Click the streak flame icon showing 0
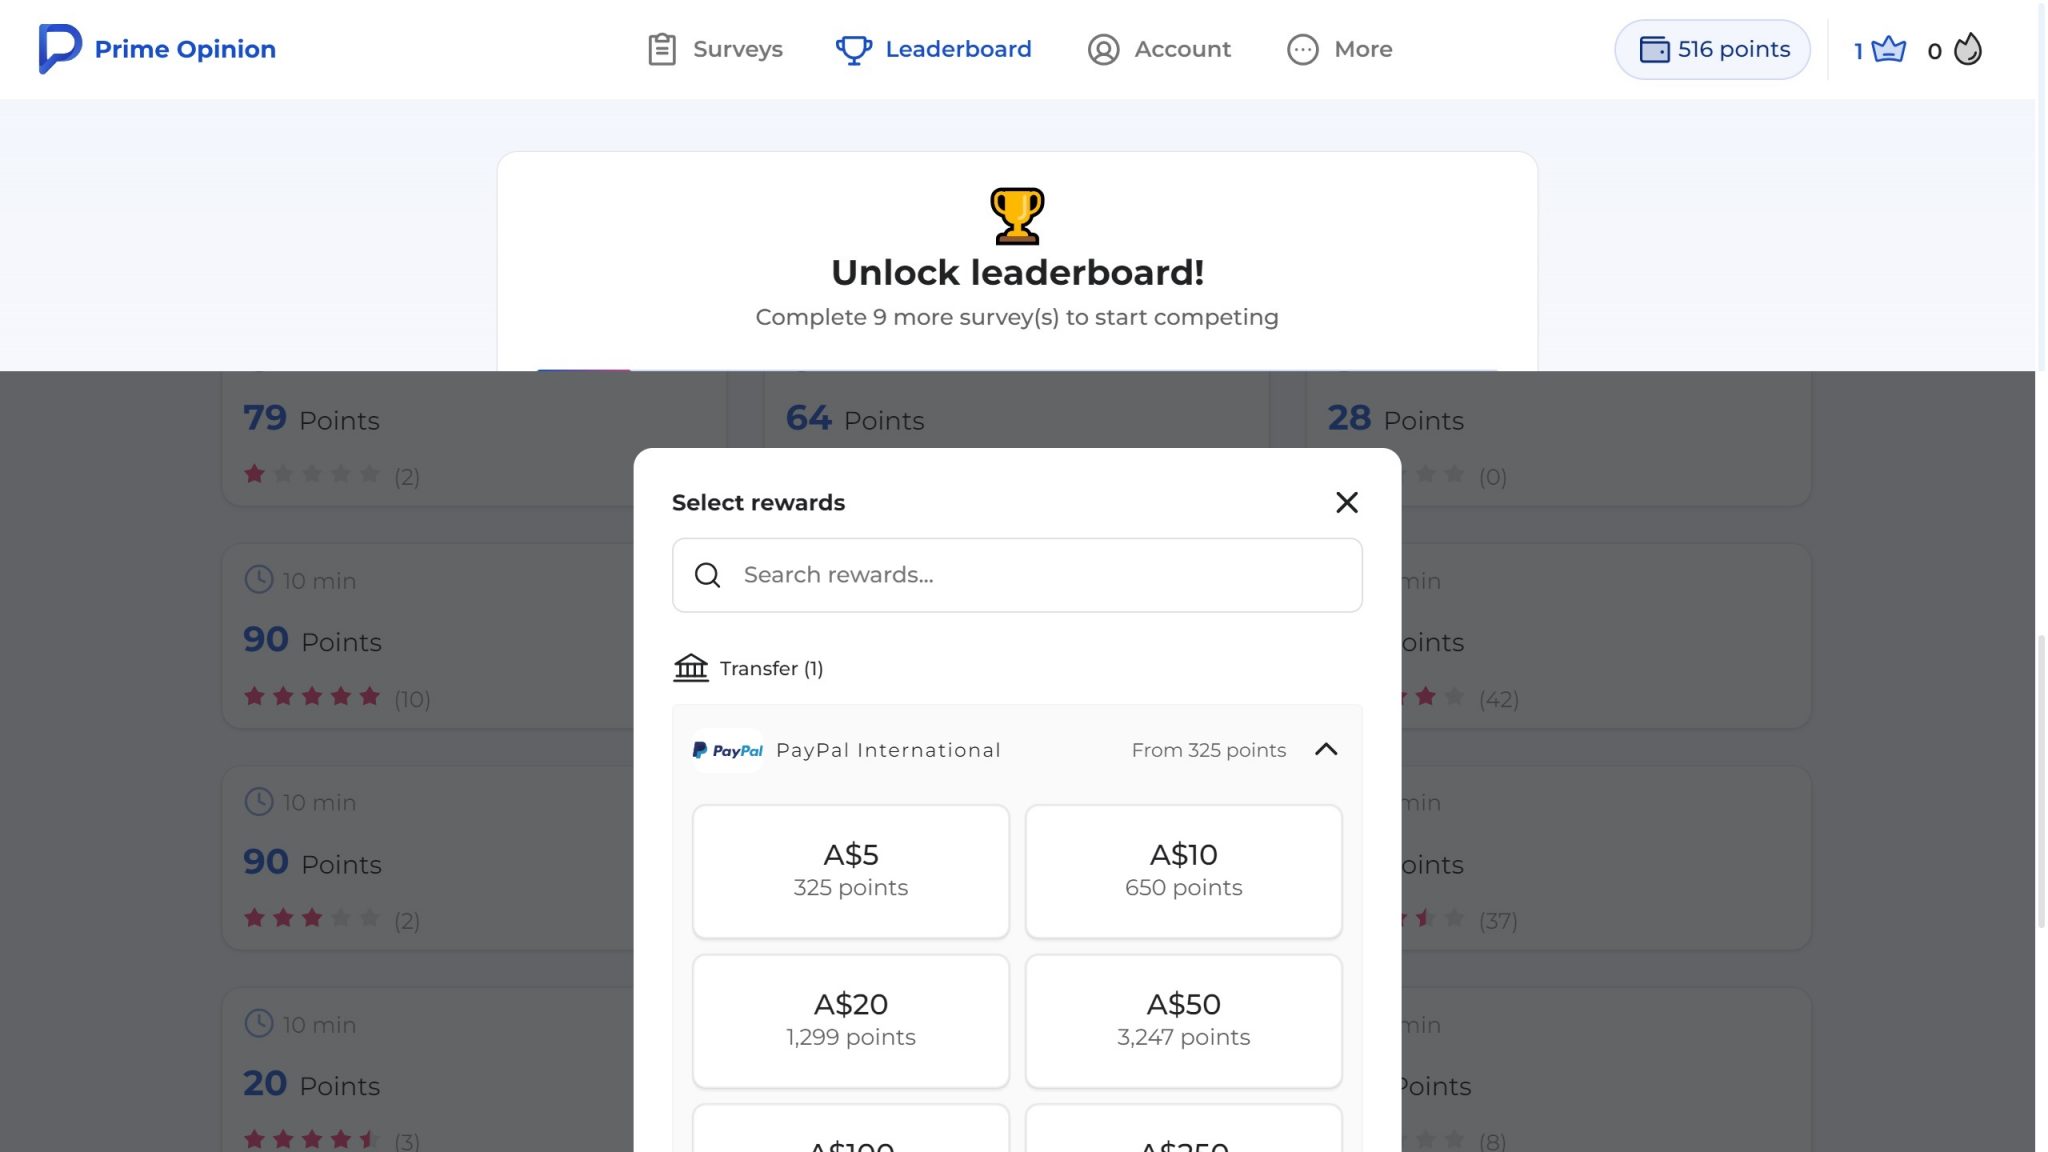 click(1966, 48)
